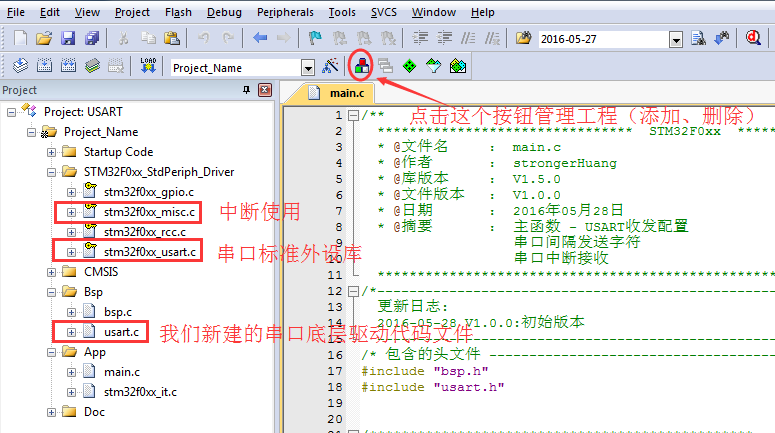Click the Undo arrow icon

pos(204,38)
